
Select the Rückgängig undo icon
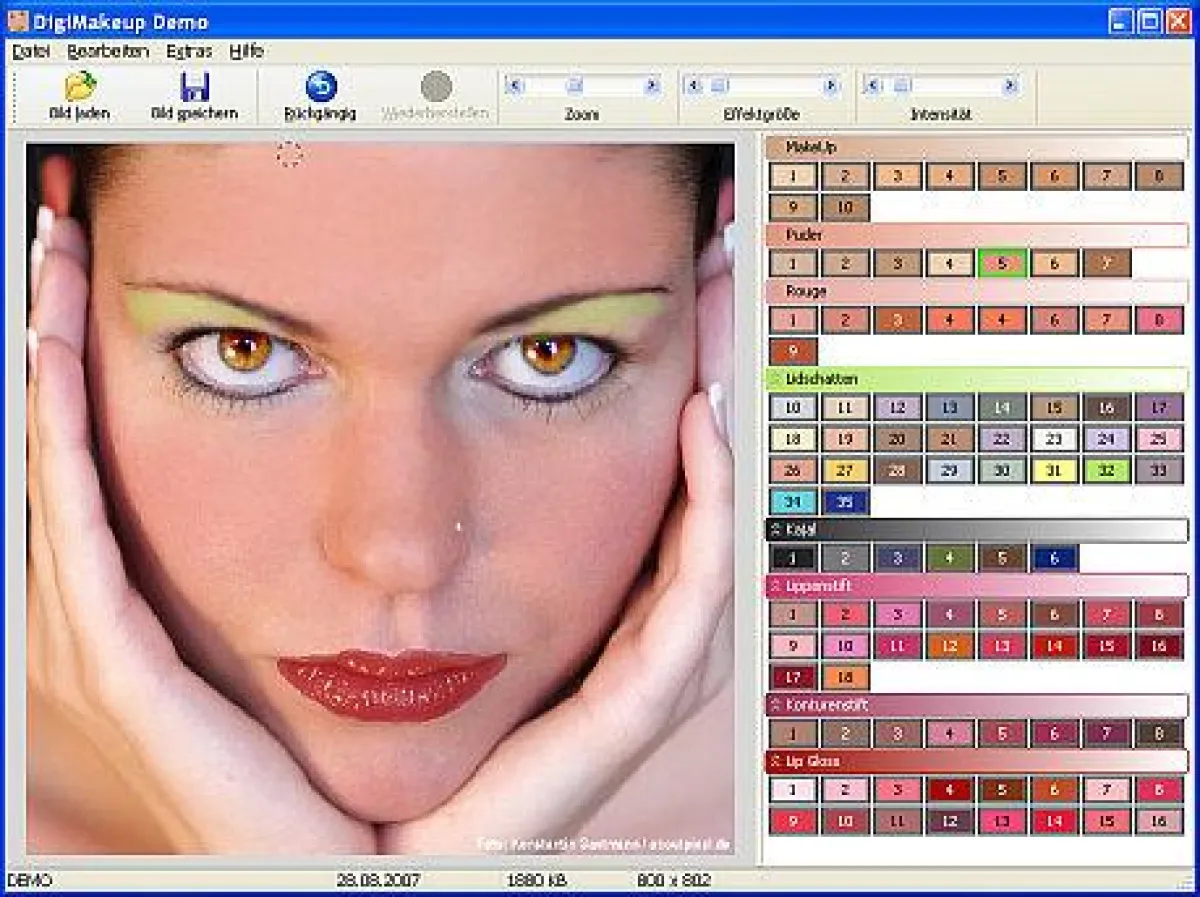320,88
